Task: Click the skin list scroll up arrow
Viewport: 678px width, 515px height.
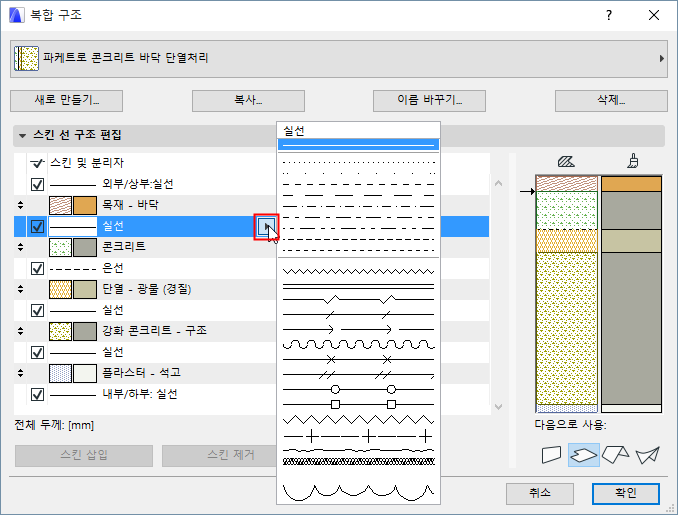Action: [498, 183]
